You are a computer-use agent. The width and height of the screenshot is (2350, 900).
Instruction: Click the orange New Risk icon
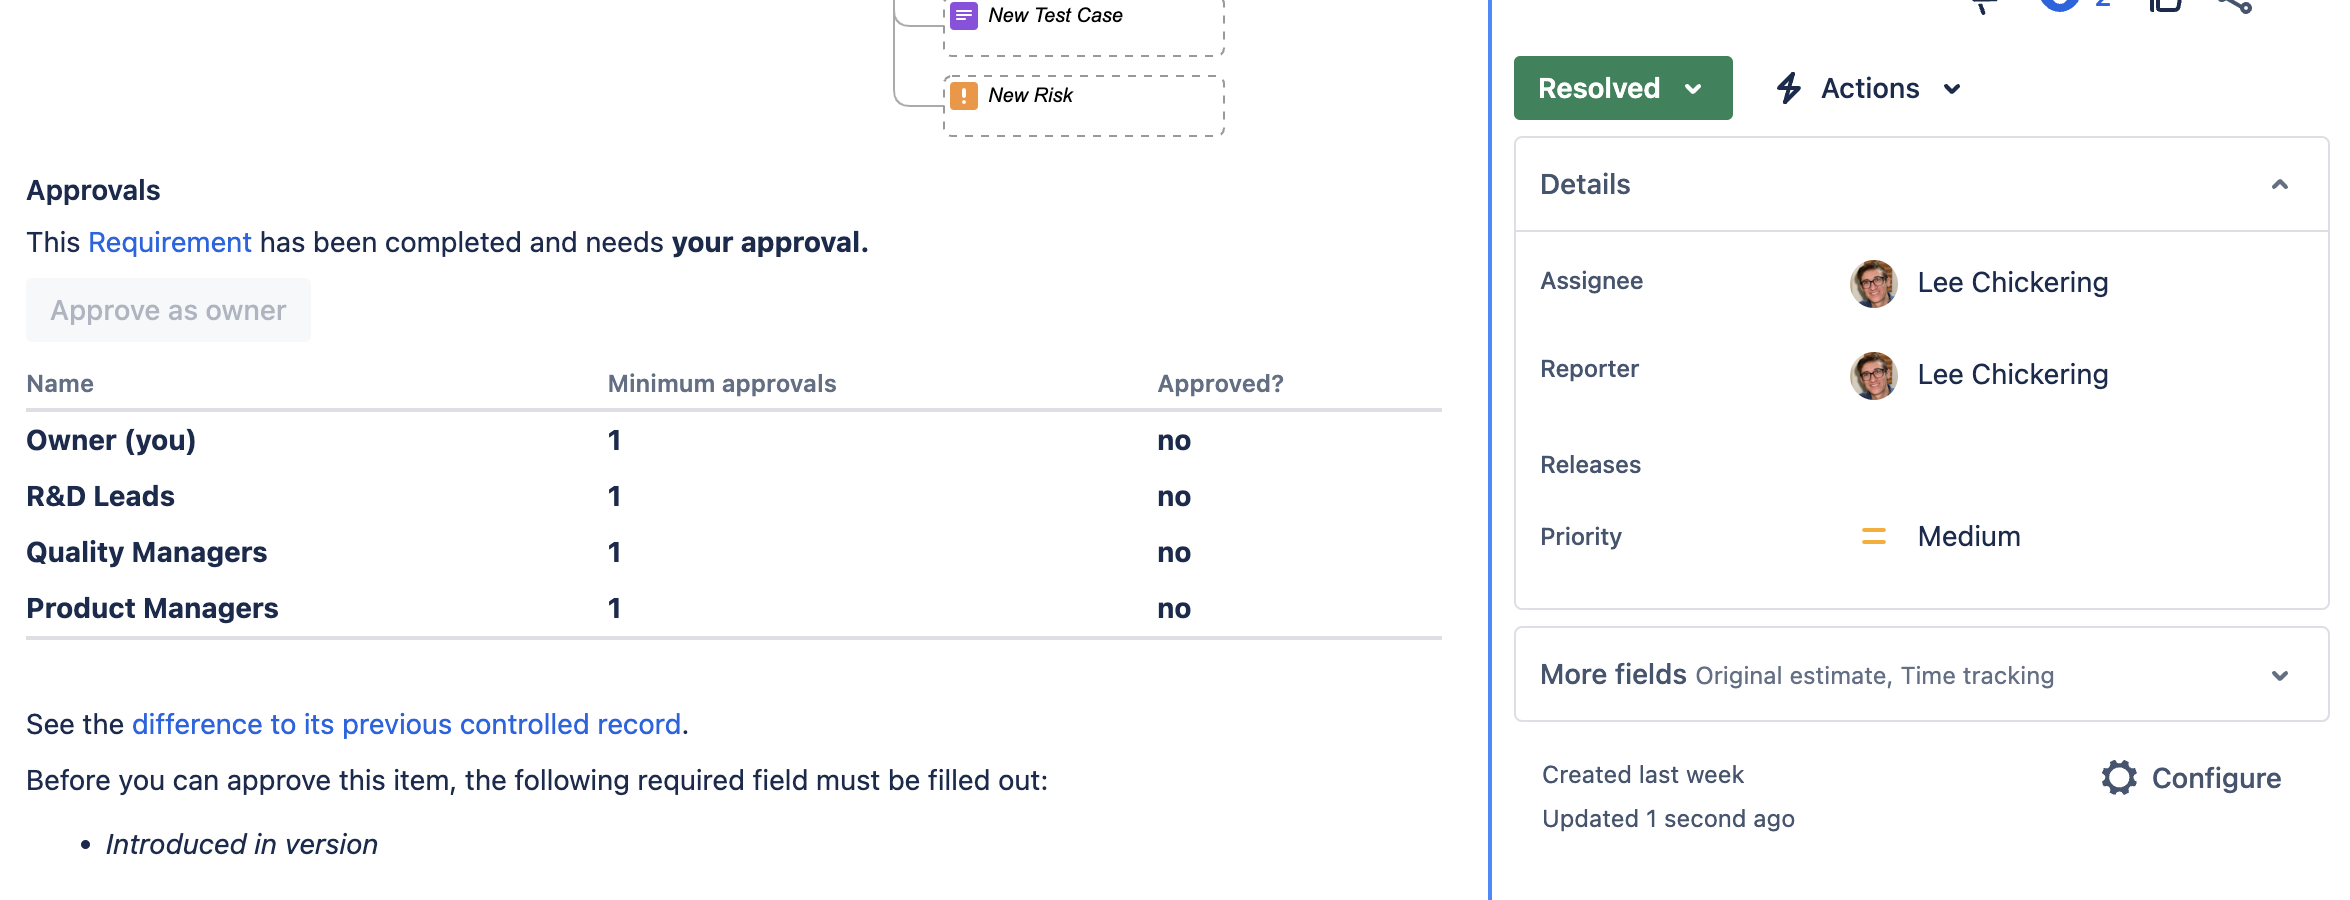(x=963, y=96)
